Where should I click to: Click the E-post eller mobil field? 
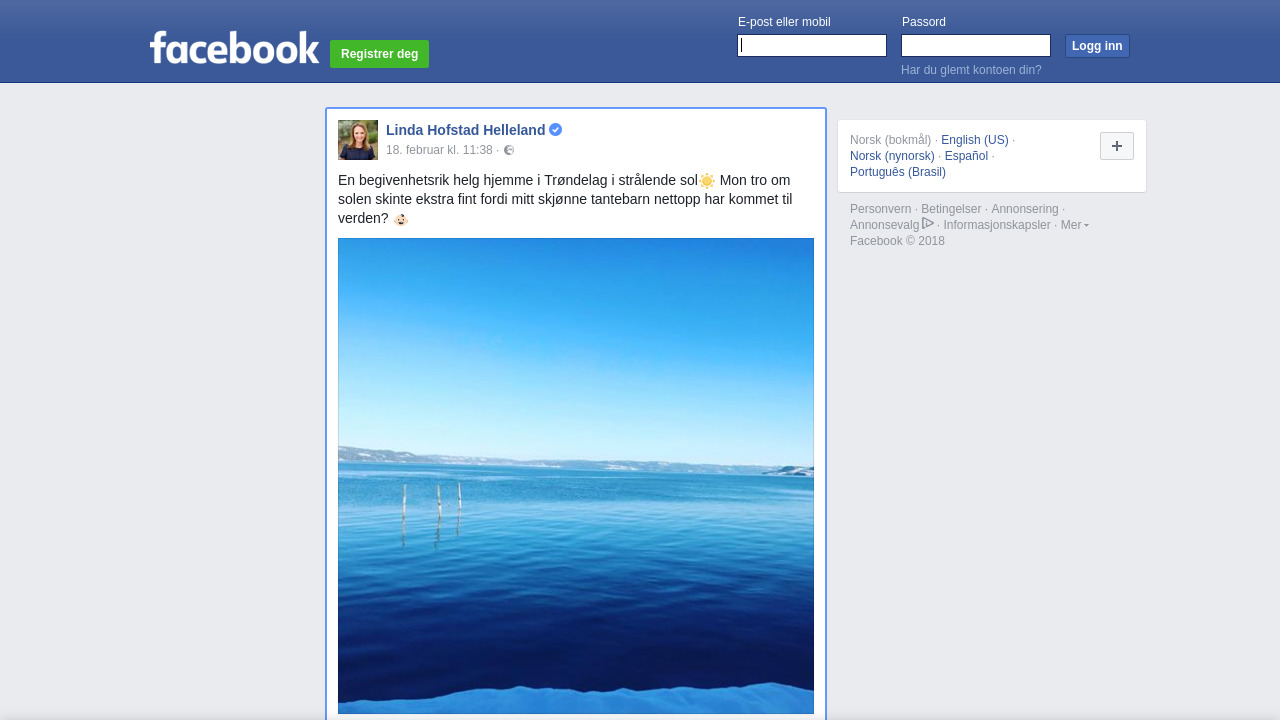click(812, 46)
